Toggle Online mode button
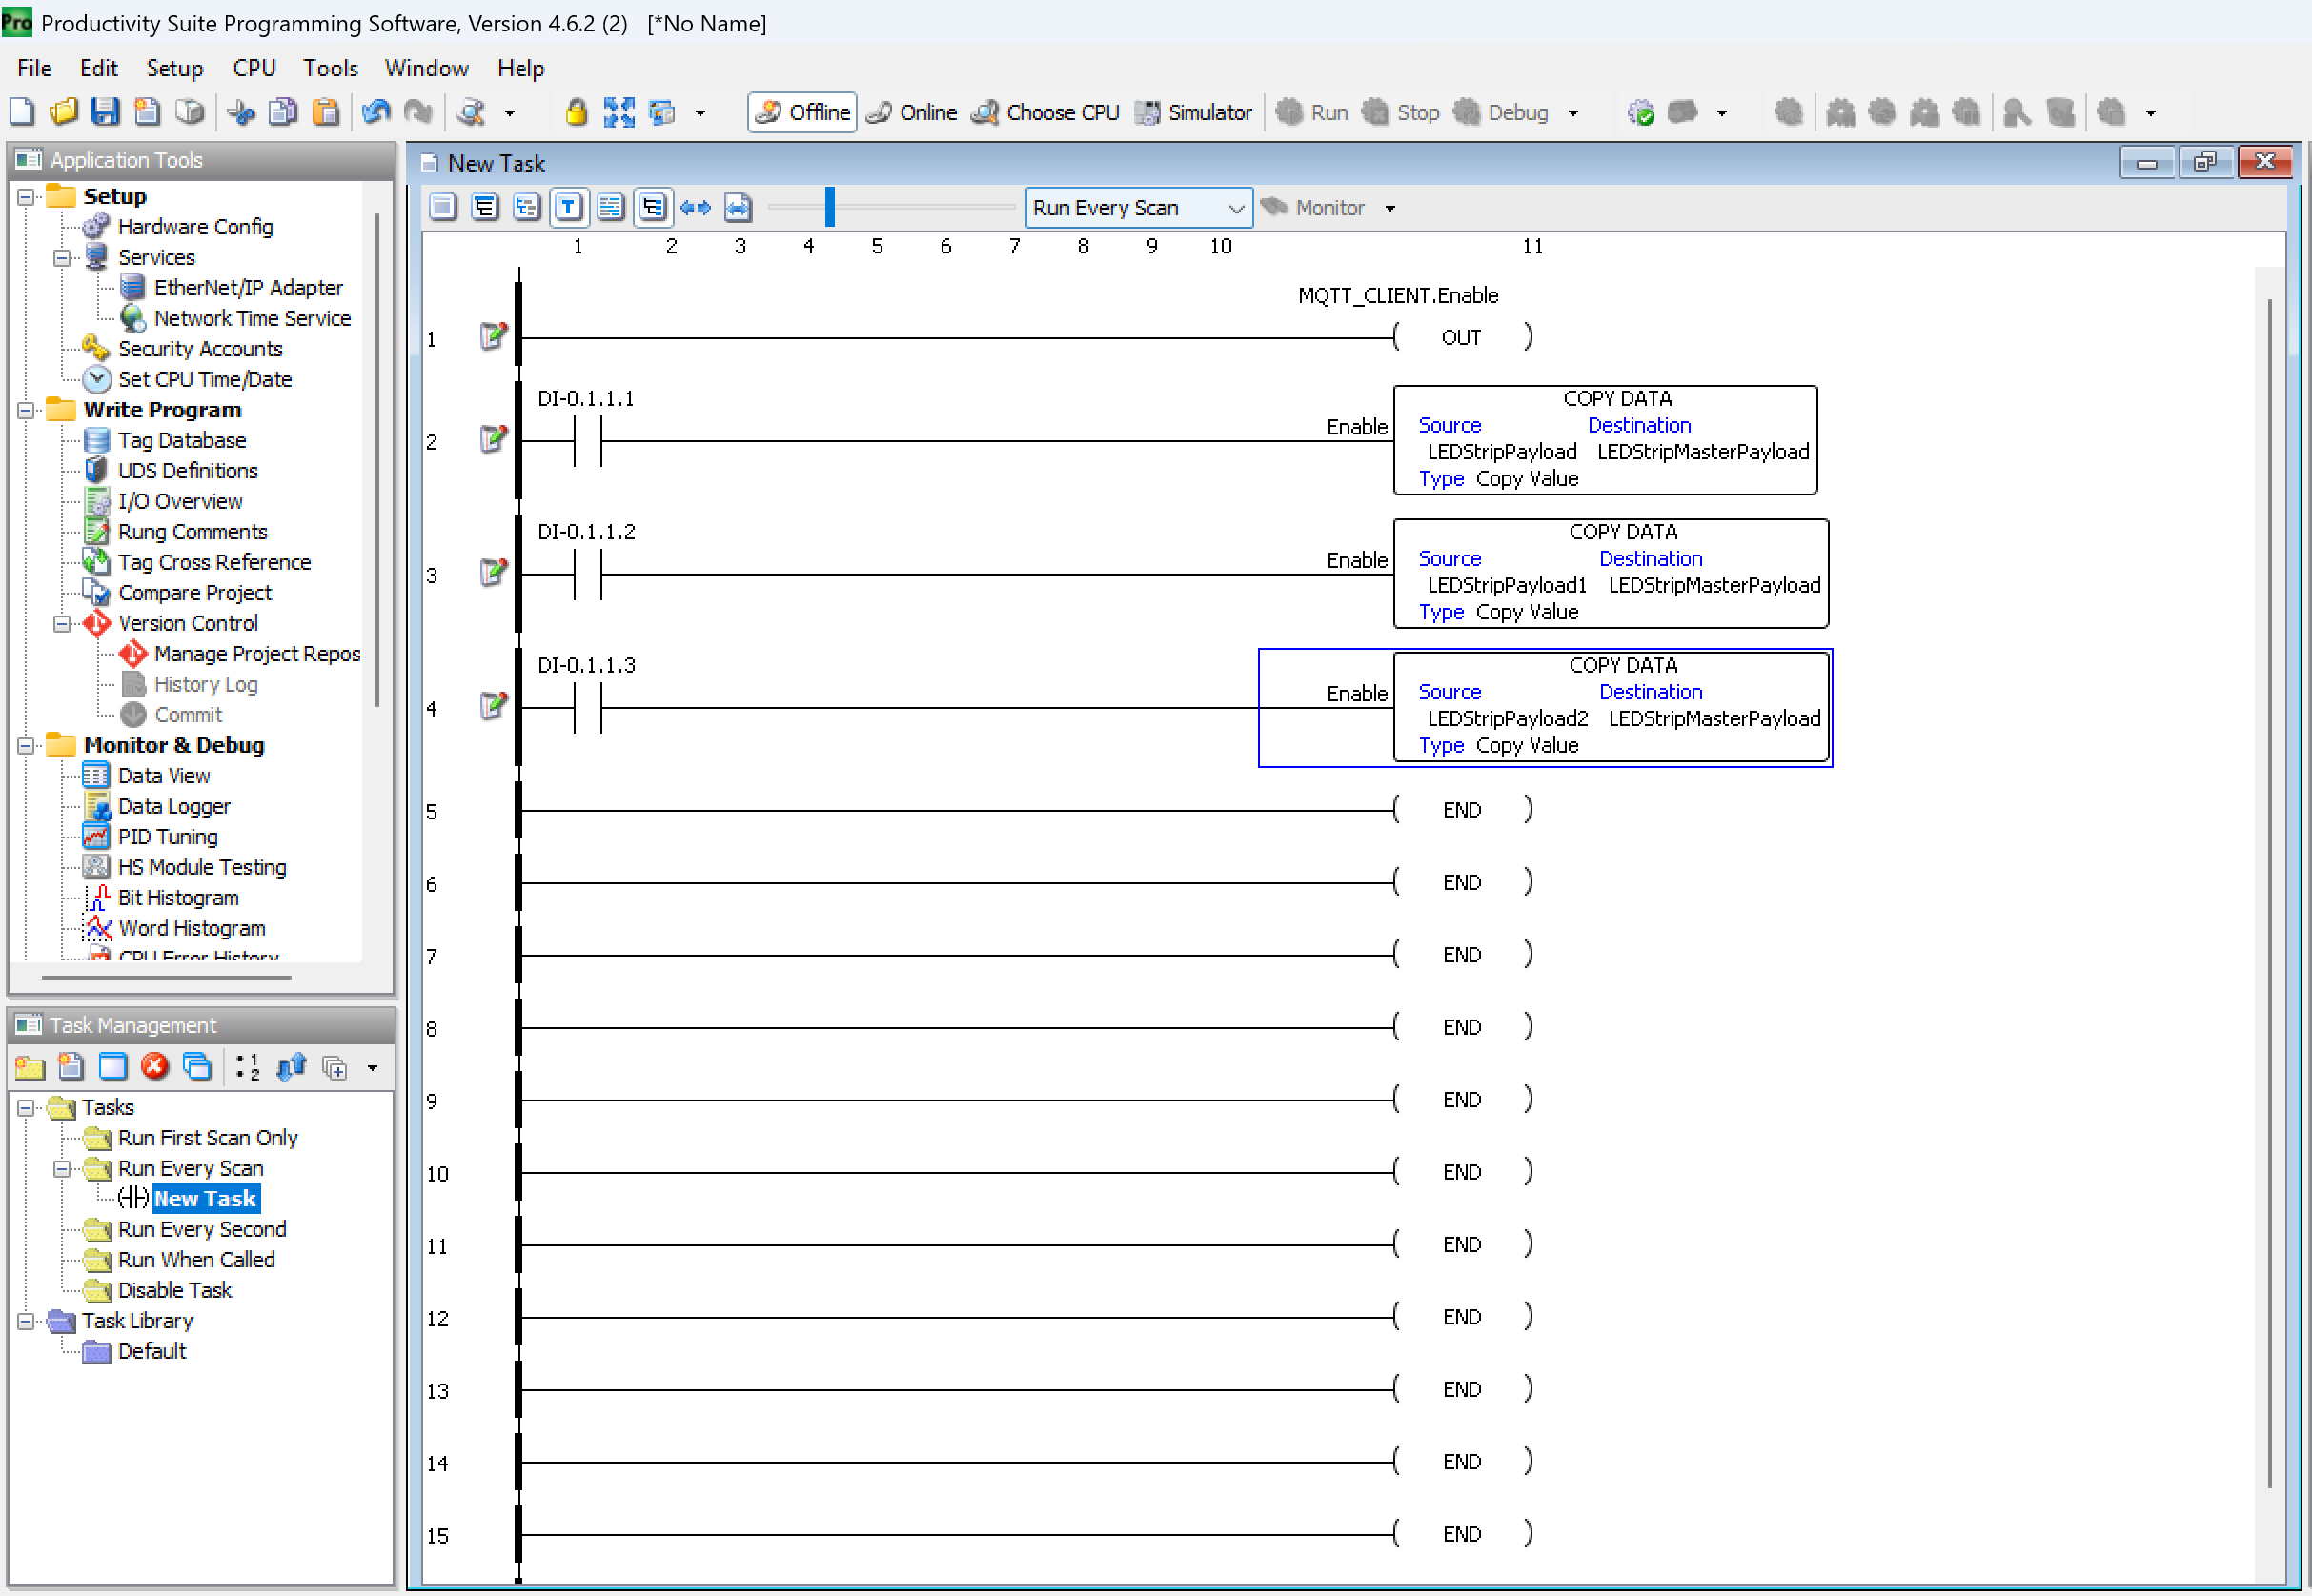This screenshot has height=1596, width=2312. (x=912, y=112)
